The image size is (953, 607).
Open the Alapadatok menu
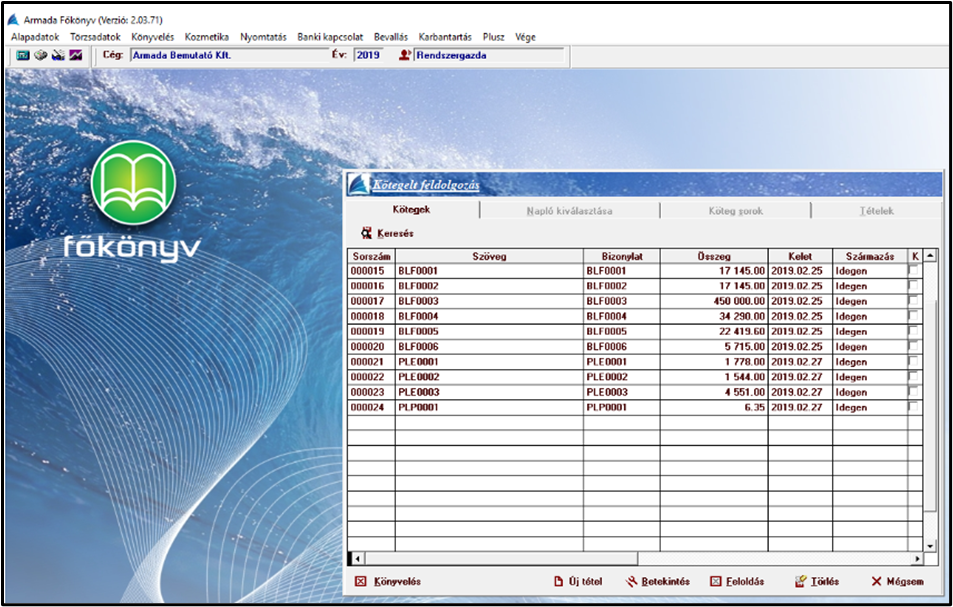click(x=35, y=37)
